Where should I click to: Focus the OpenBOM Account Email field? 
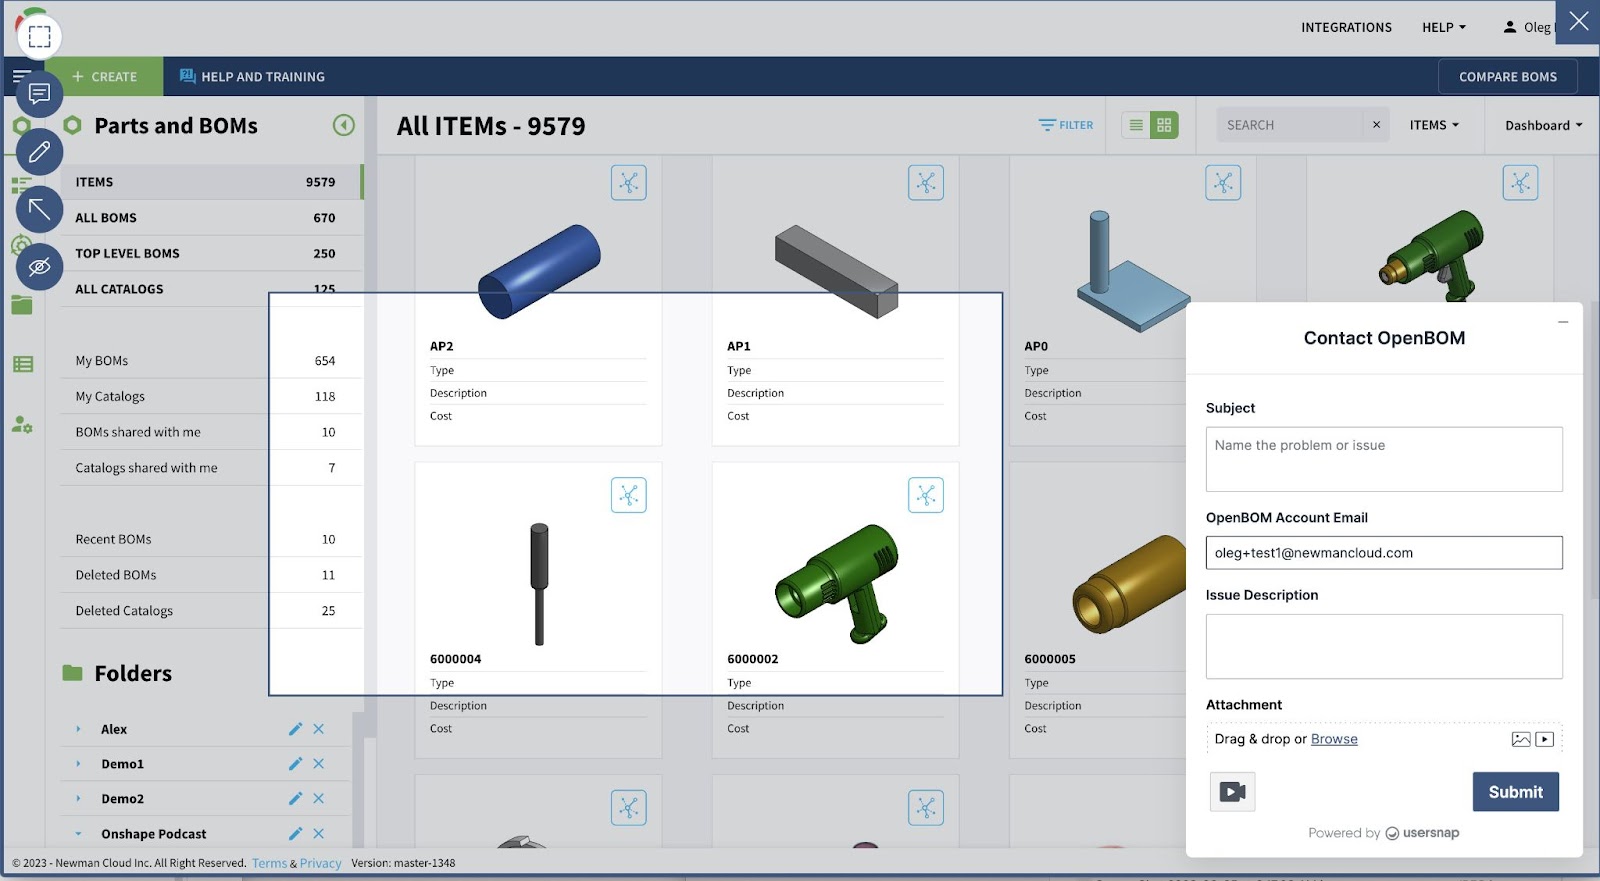pos(1384,553)
